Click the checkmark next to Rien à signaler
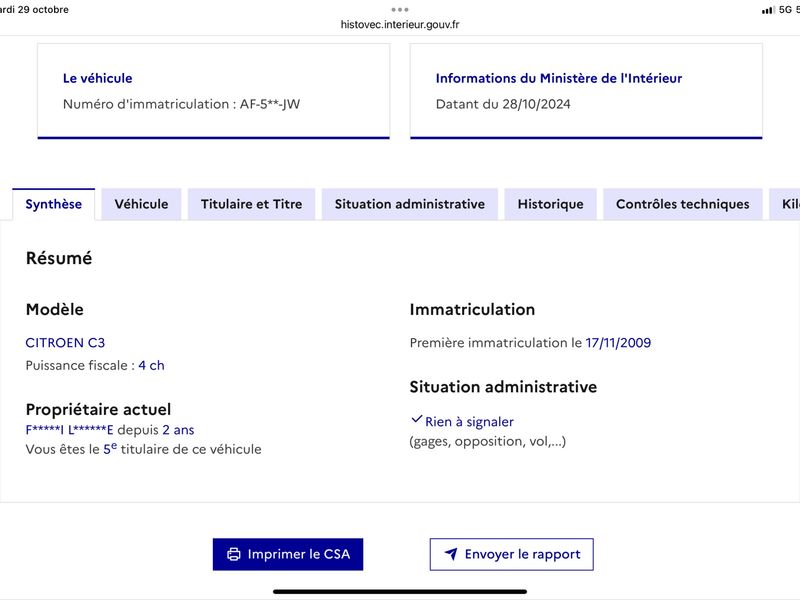The width and height of the screenshot is (800, 600). coord(416,420)
